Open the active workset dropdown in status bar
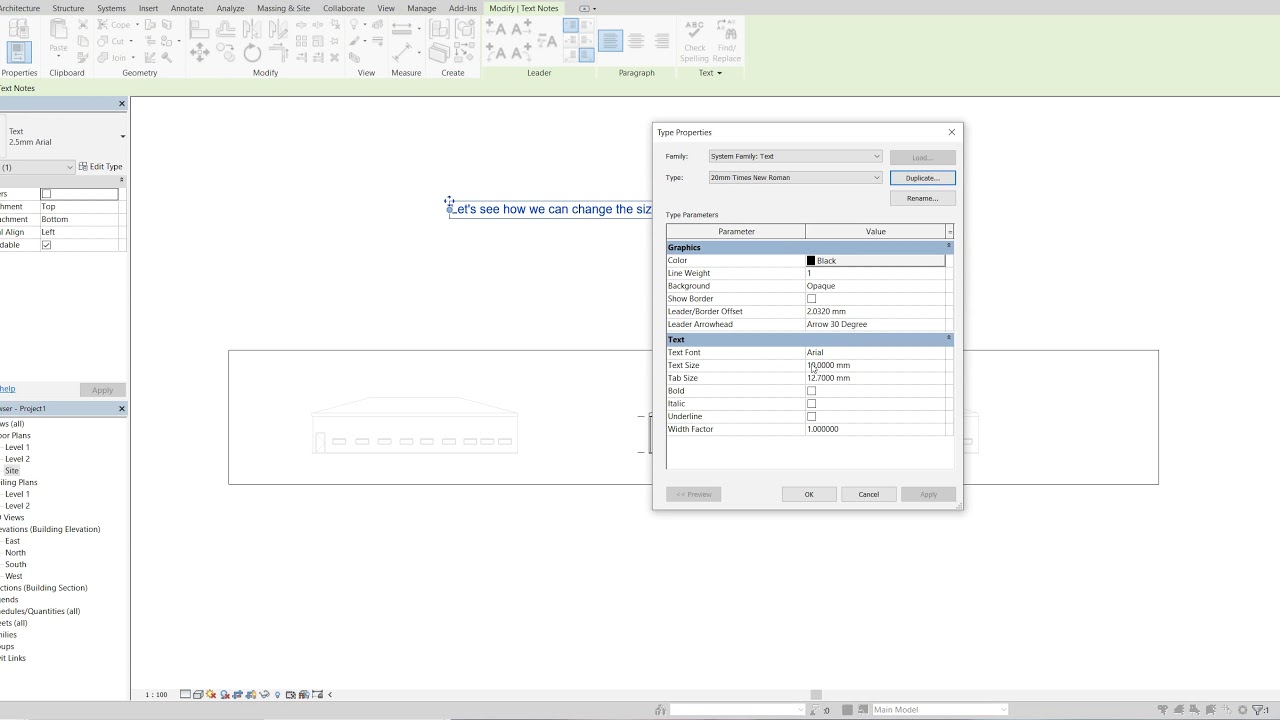Viewport: 1280px width, 720px height. 738,710
